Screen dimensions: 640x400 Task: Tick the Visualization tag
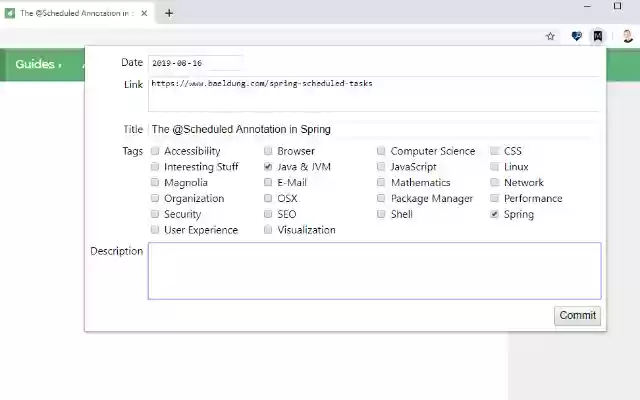(268, 229)
